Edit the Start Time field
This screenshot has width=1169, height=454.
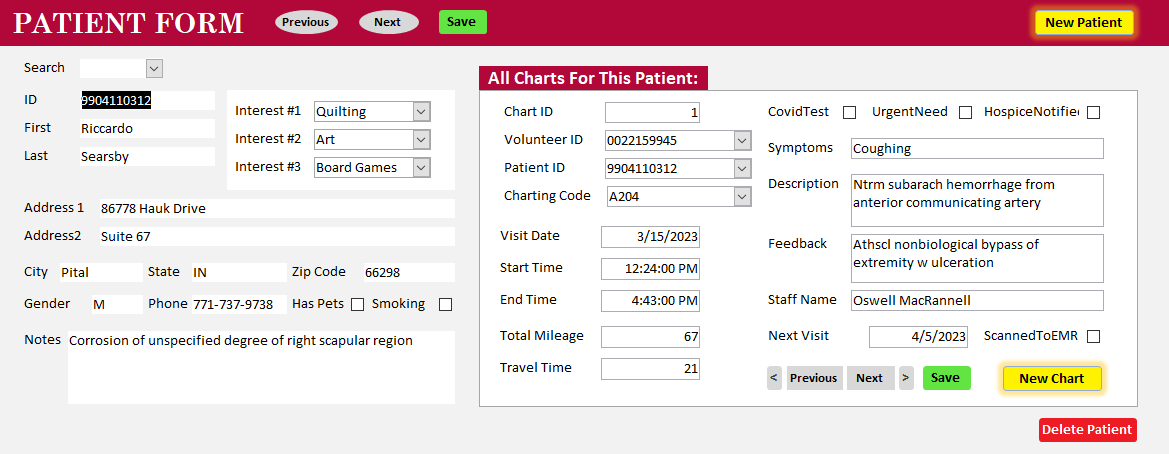click(x=650, y=269)
